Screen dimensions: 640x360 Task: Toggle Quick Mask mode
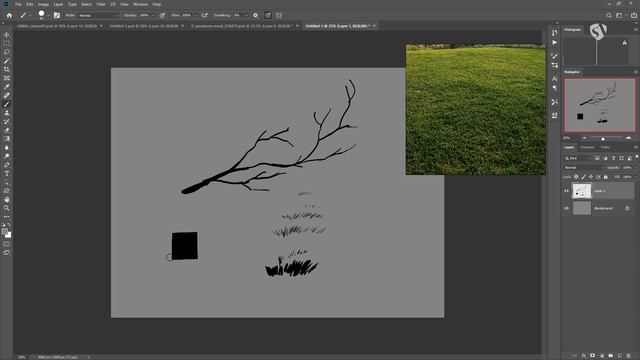point(7,244)
